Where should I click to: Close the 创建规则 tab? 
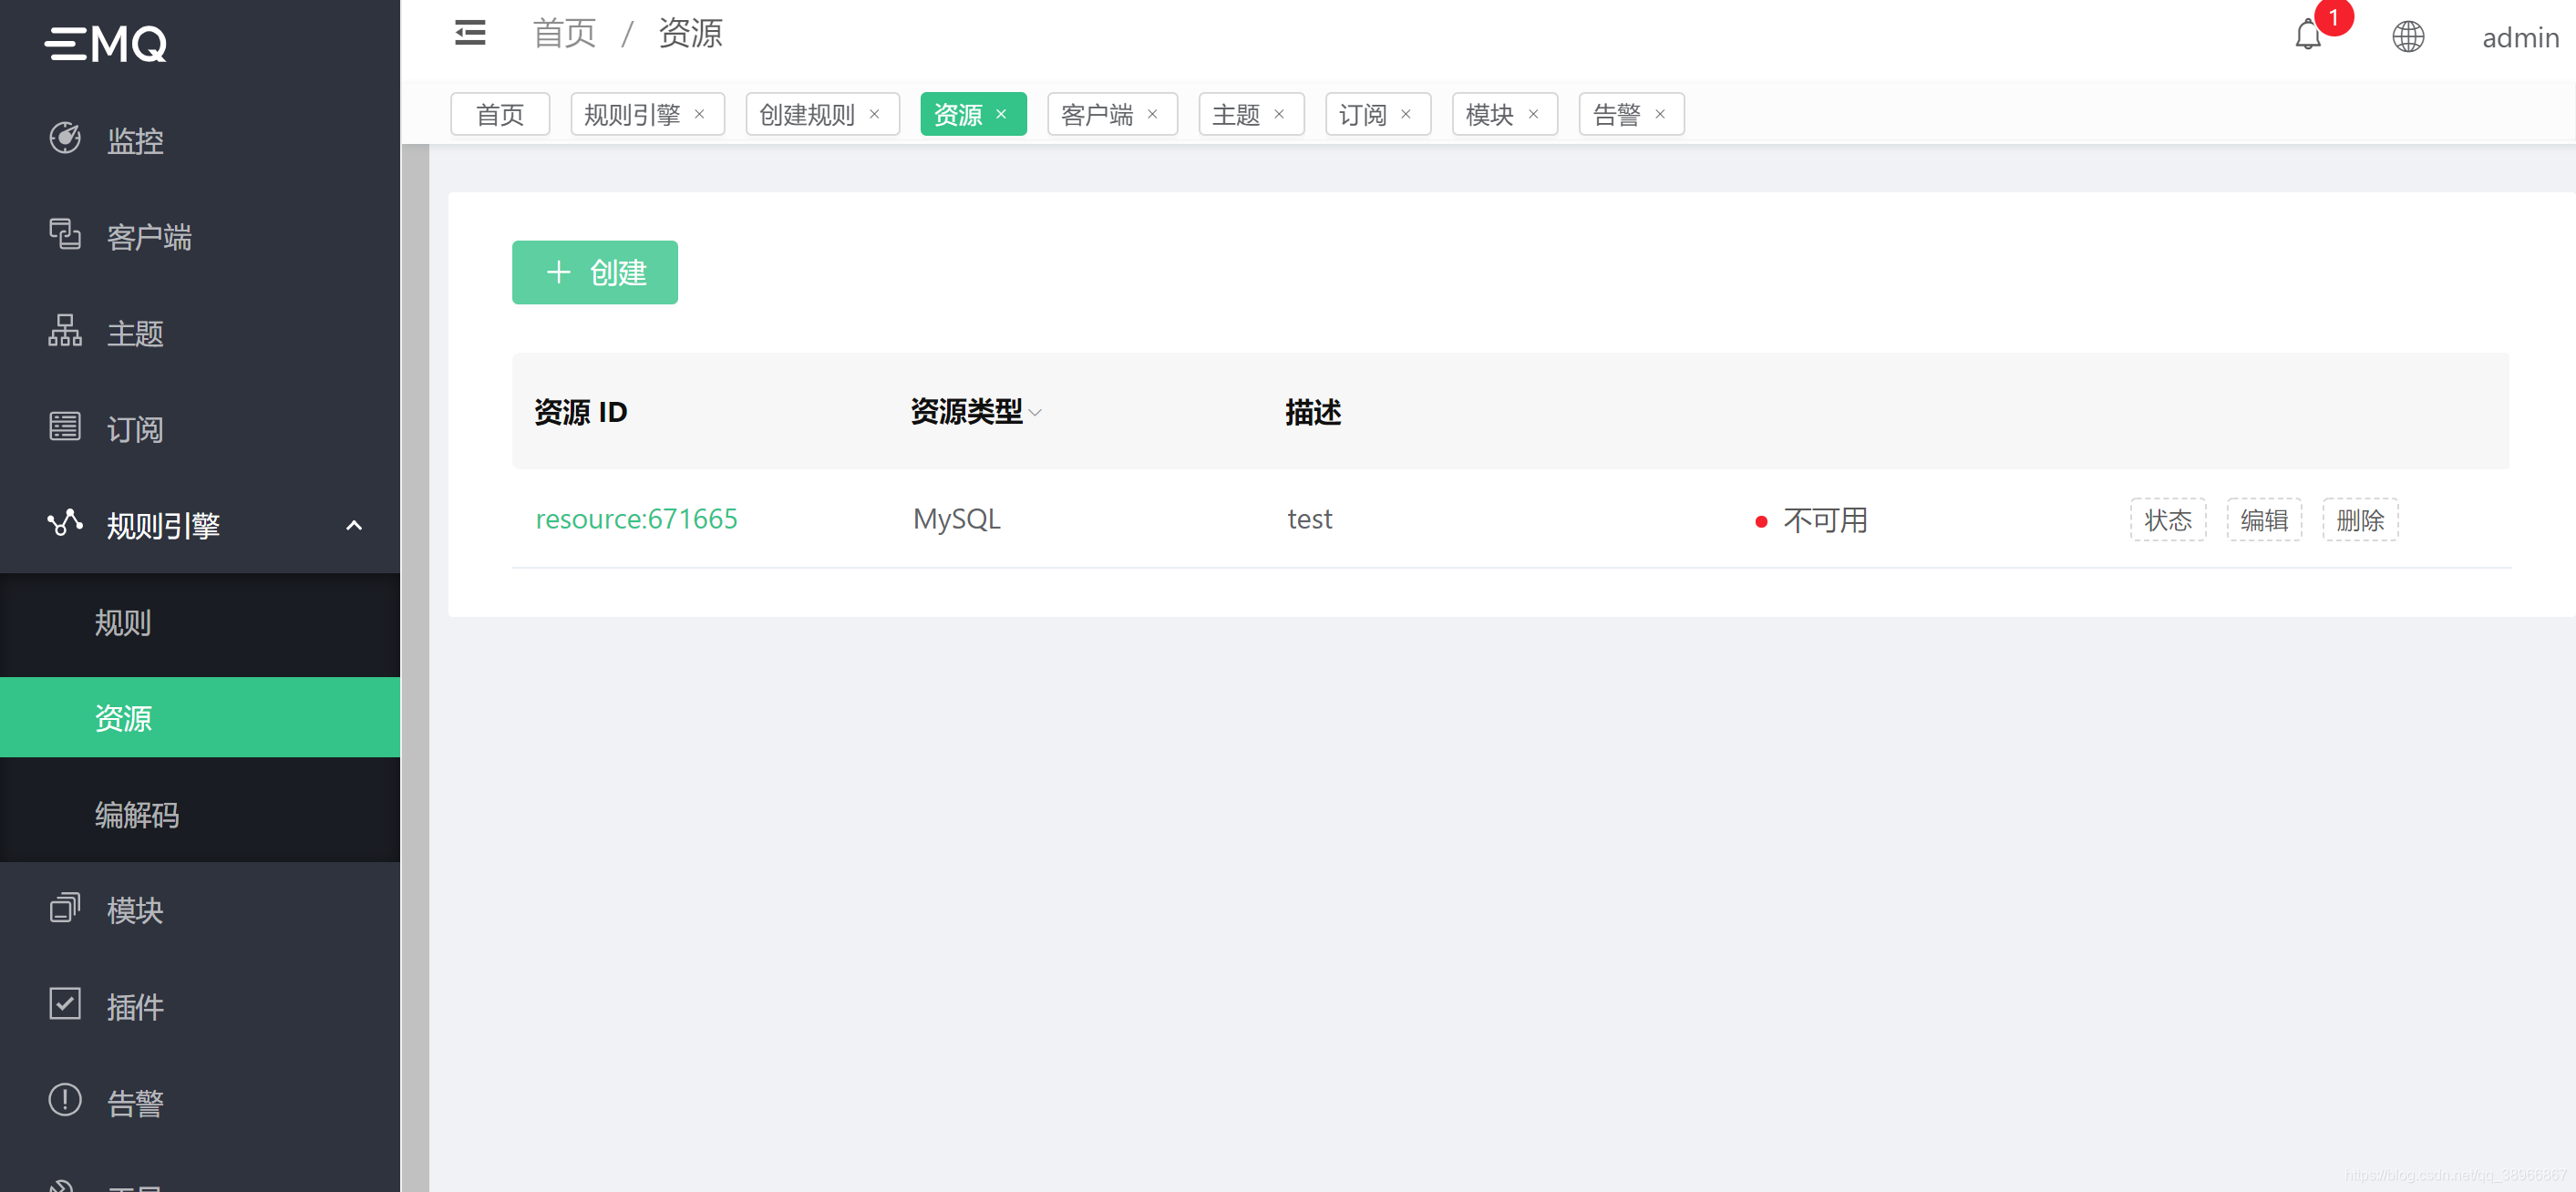[x=873, y=113]
